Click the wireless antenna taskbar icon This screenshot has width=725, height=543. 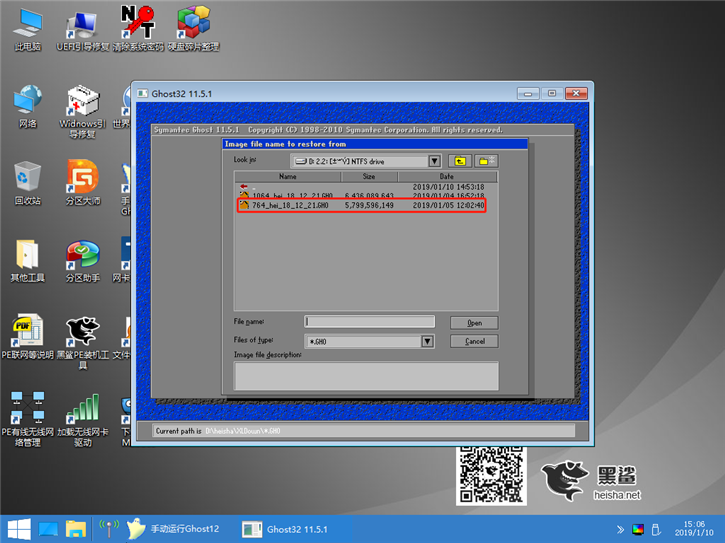tap(109, 529)
